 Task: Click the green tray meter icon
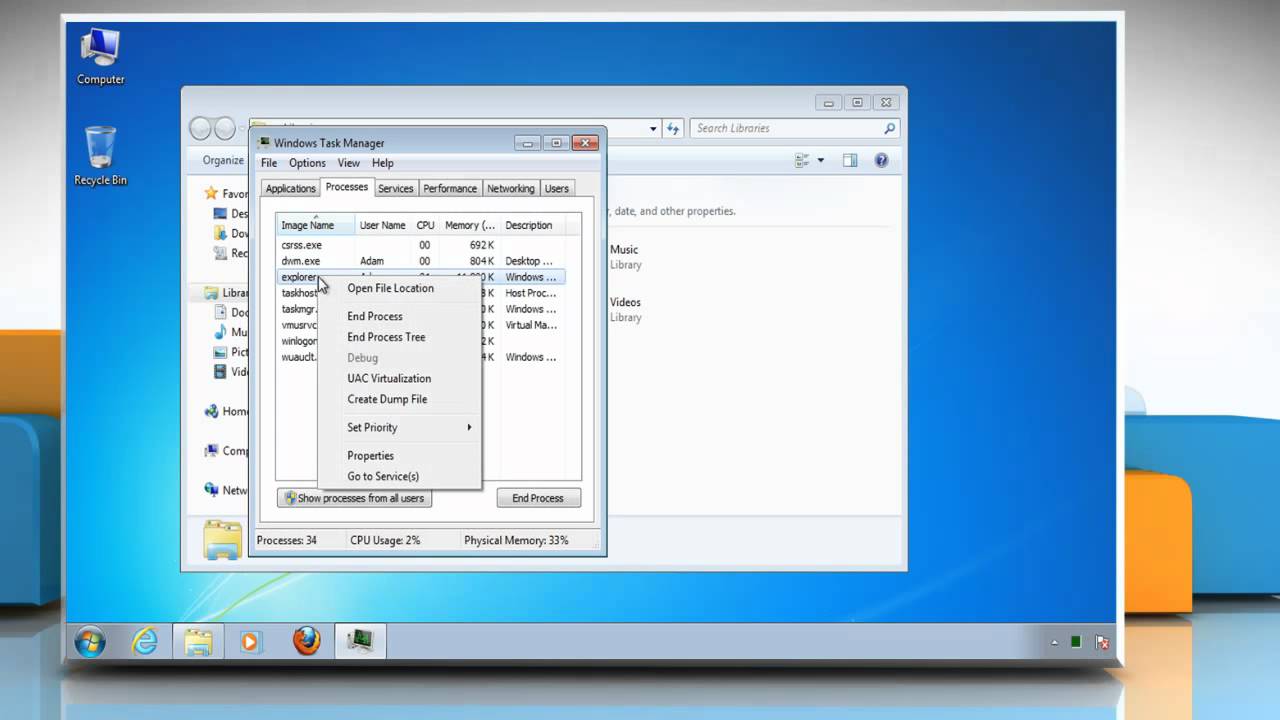point(1076,643)
